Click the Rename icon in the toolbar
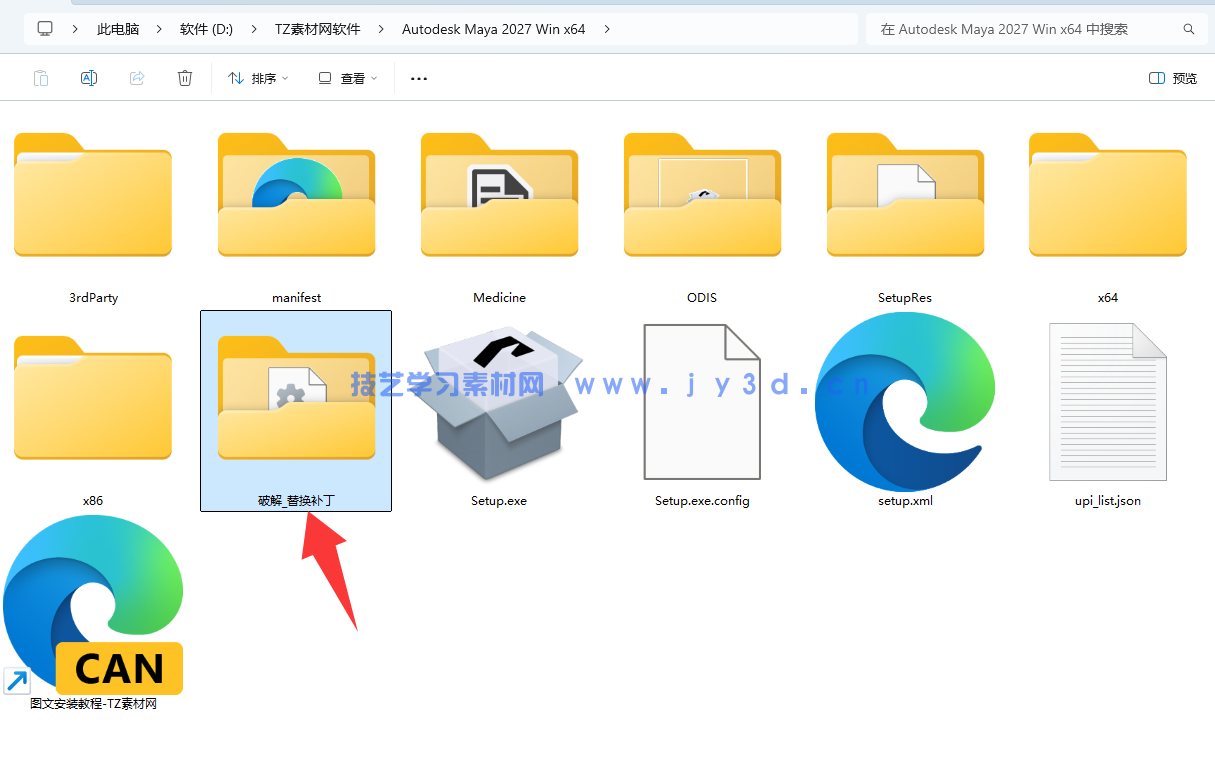Image resolution: width=1215 pixels, height=768 pixels. 88,77
